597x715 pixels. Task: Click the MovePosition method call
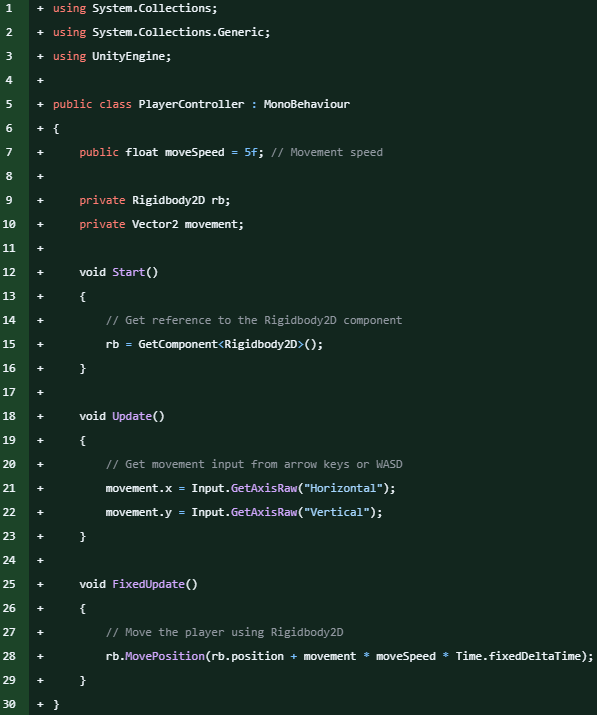pos(165,656)
